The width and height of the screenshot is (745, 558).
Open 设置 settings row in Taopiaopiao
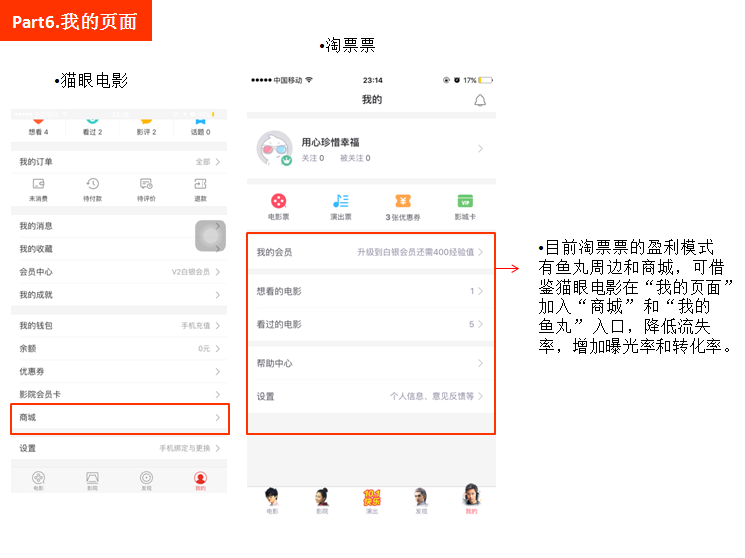(x=371, y=396)
